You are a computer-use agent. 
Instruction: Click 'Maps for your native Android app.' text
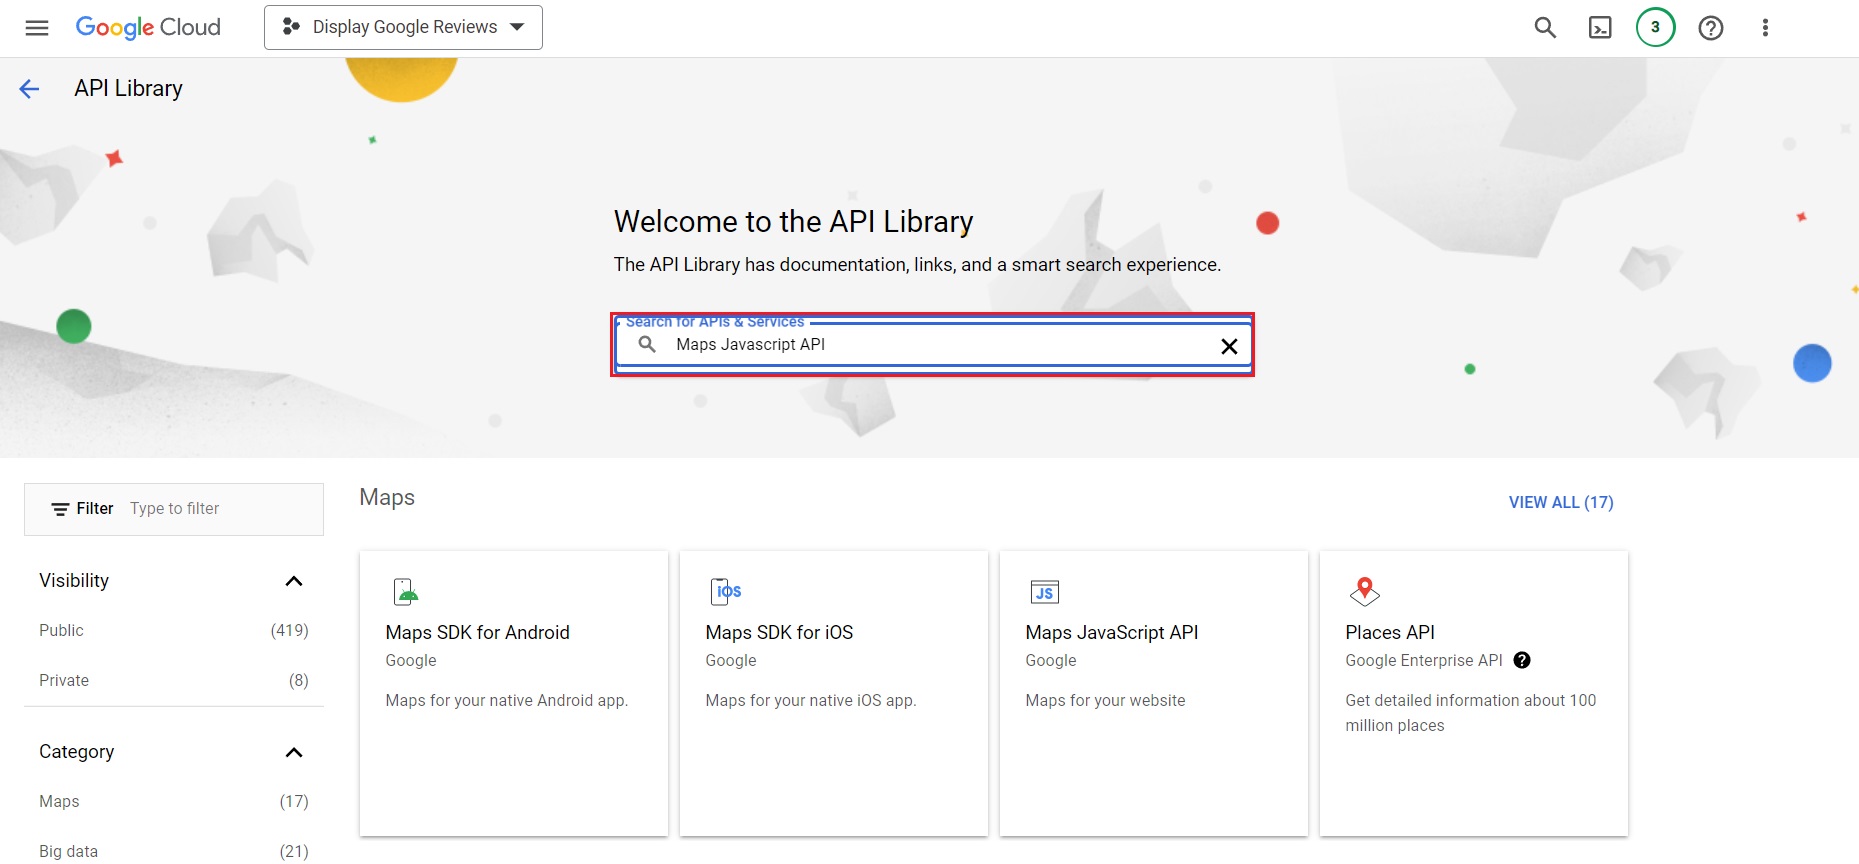coord(506,700)
